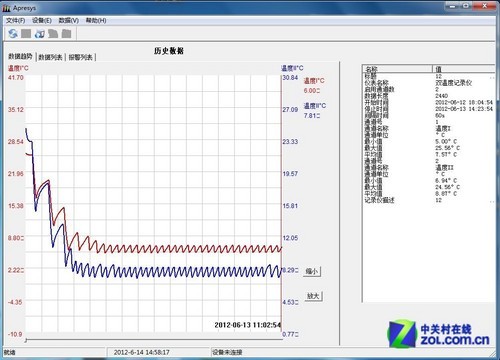Click the Apresys application icon in title bar

[6, 8]
